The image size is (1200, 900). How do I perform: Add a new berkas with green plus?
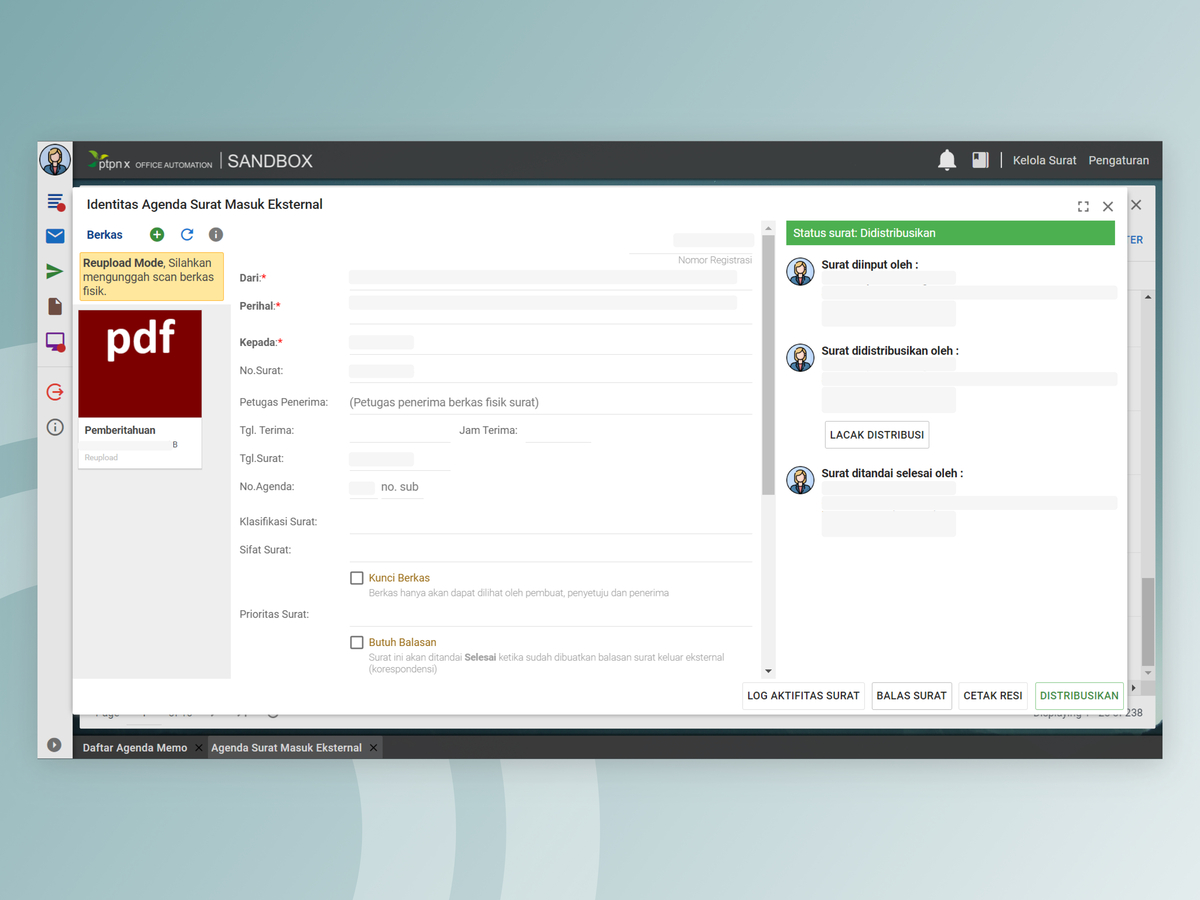click(x=157, y=234)
